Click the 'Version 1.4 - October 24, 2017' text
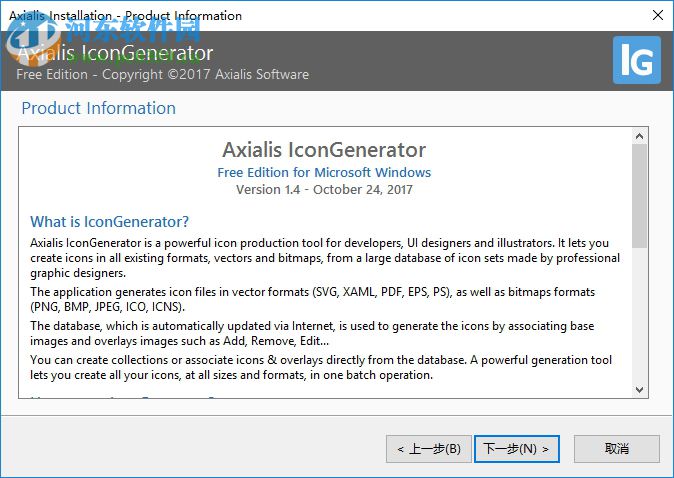 coord(324,189)
